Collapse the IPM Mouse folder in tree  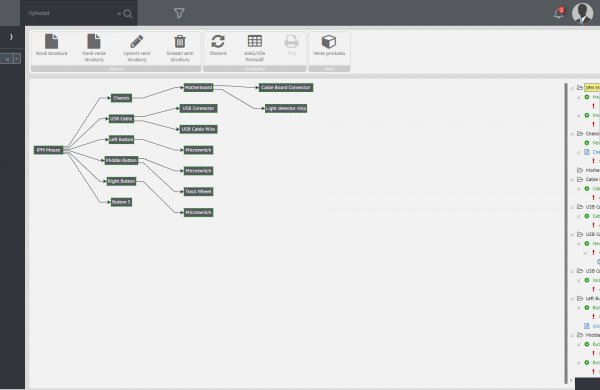(x=572, y=88)
